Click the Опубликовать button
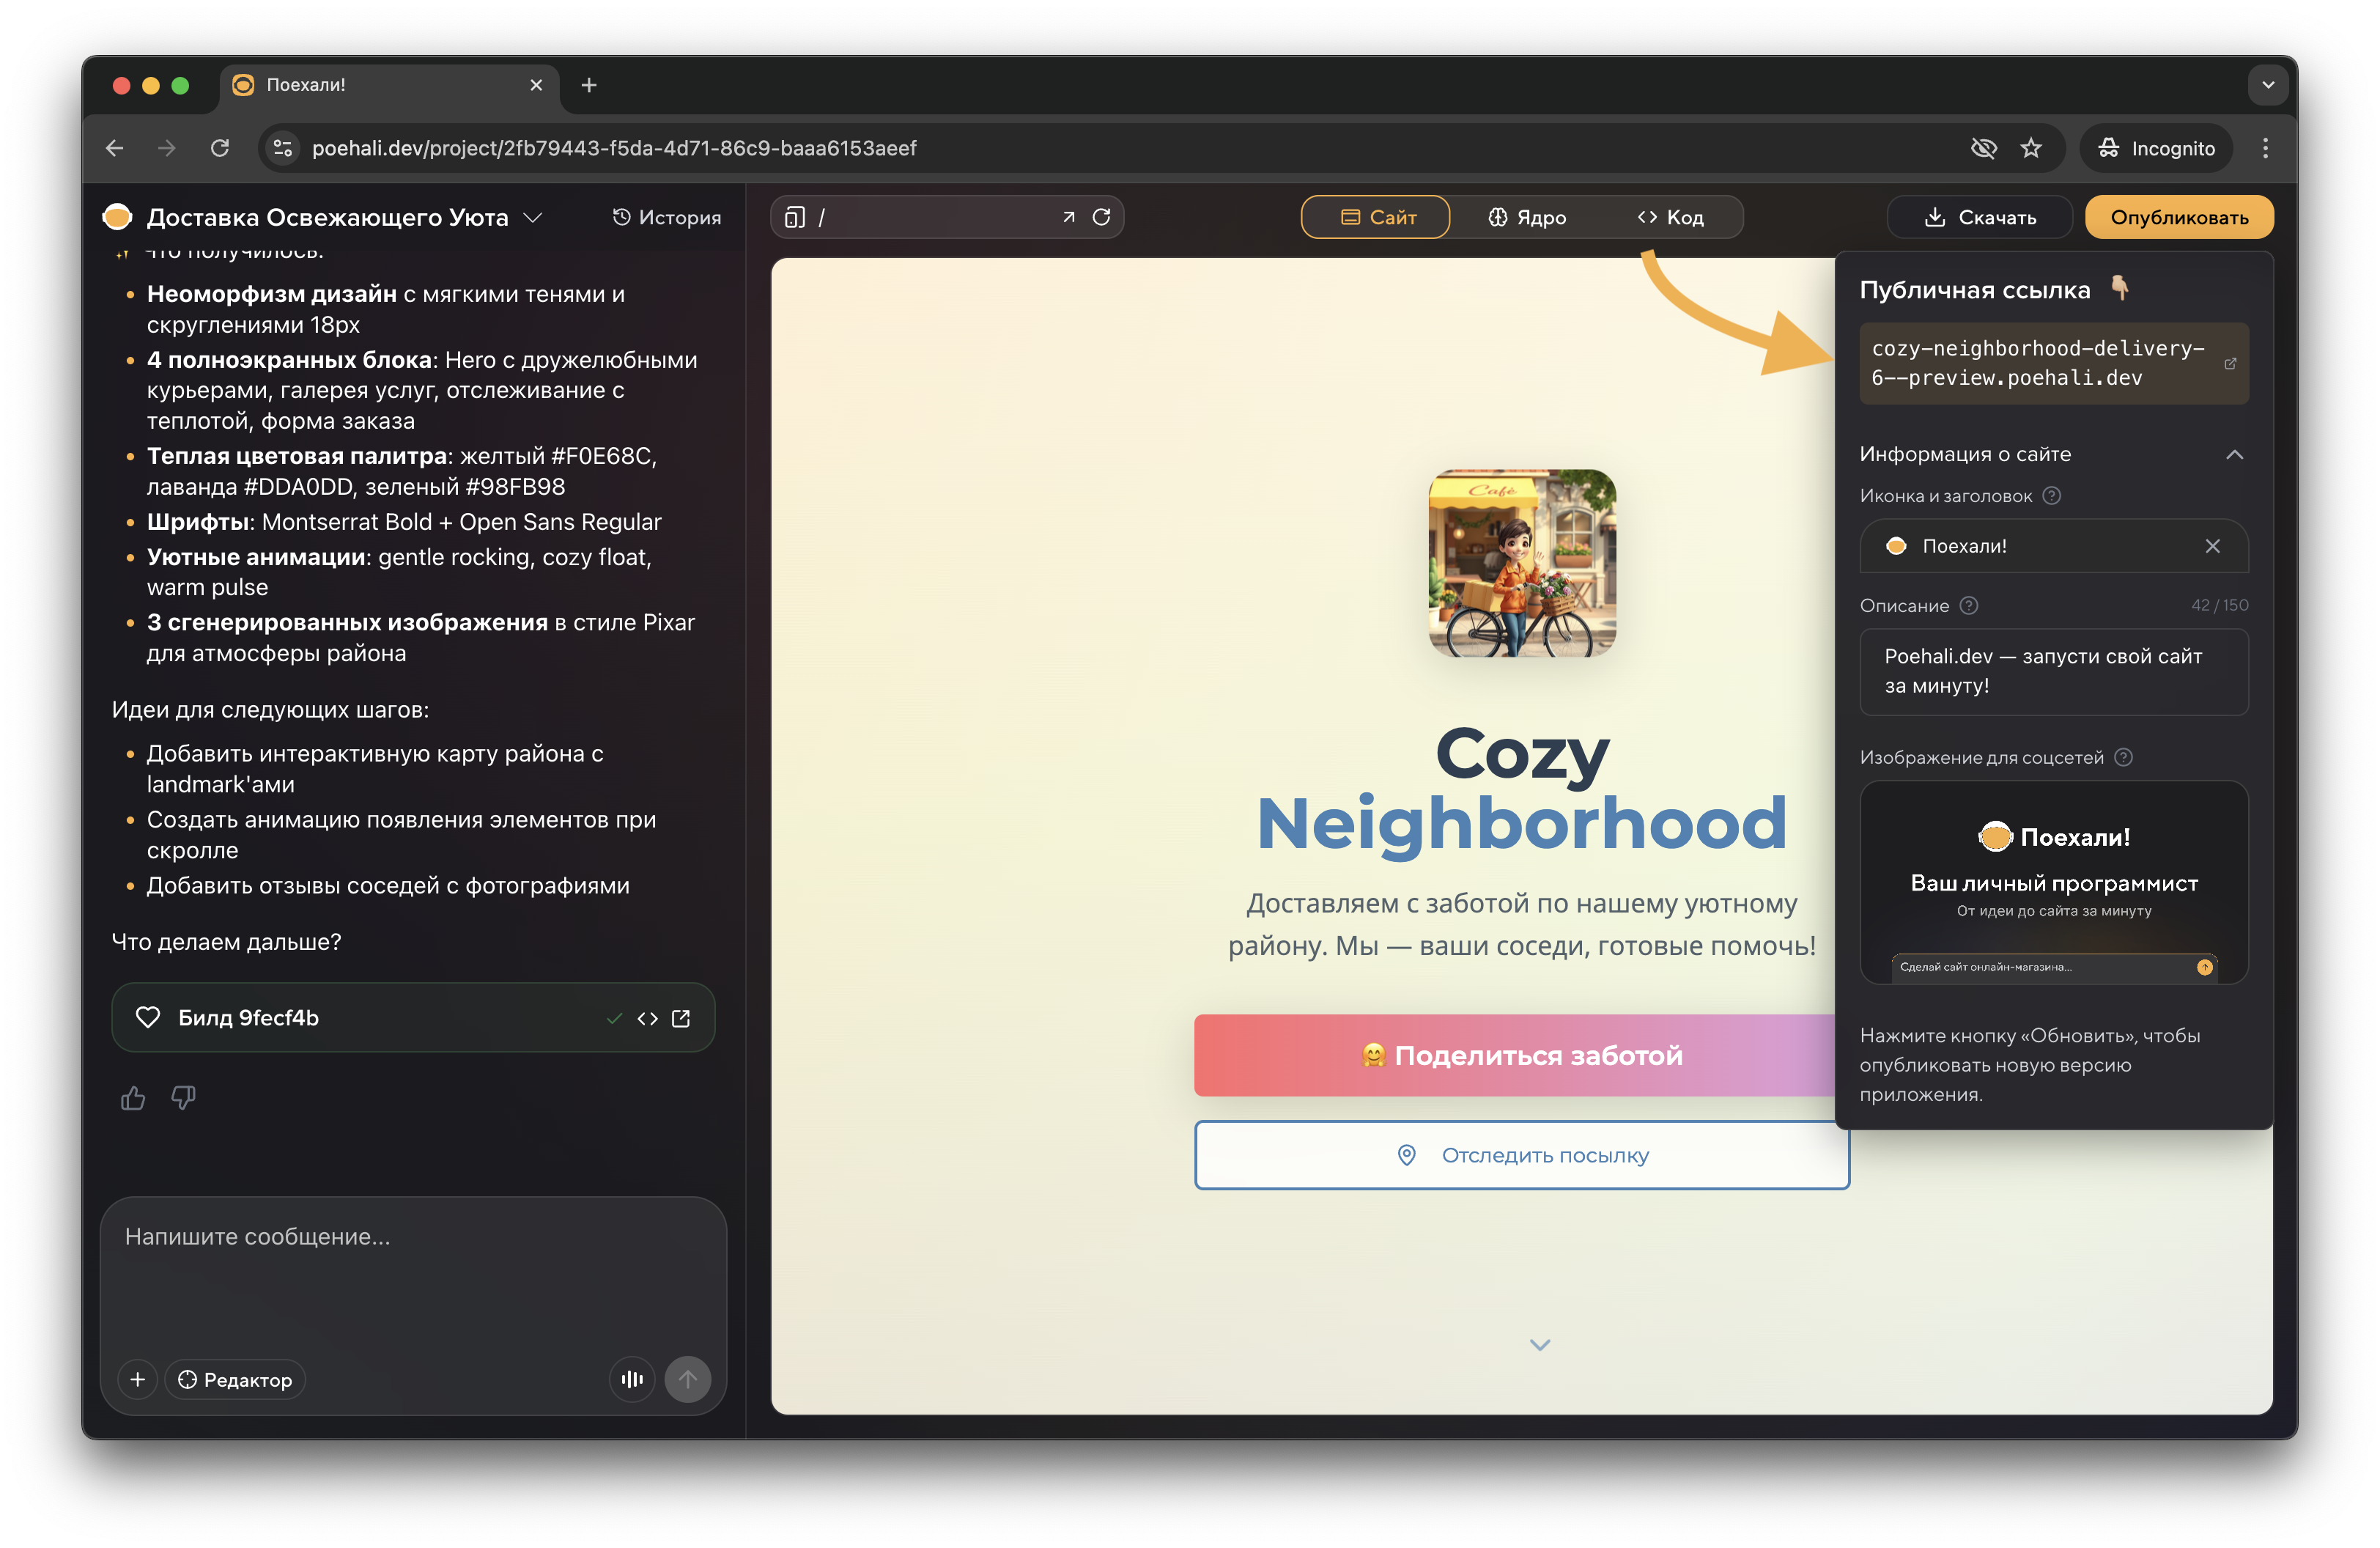This screenshot has height=1548, width=2380. pyautogui.click(x=2178, y=217)
